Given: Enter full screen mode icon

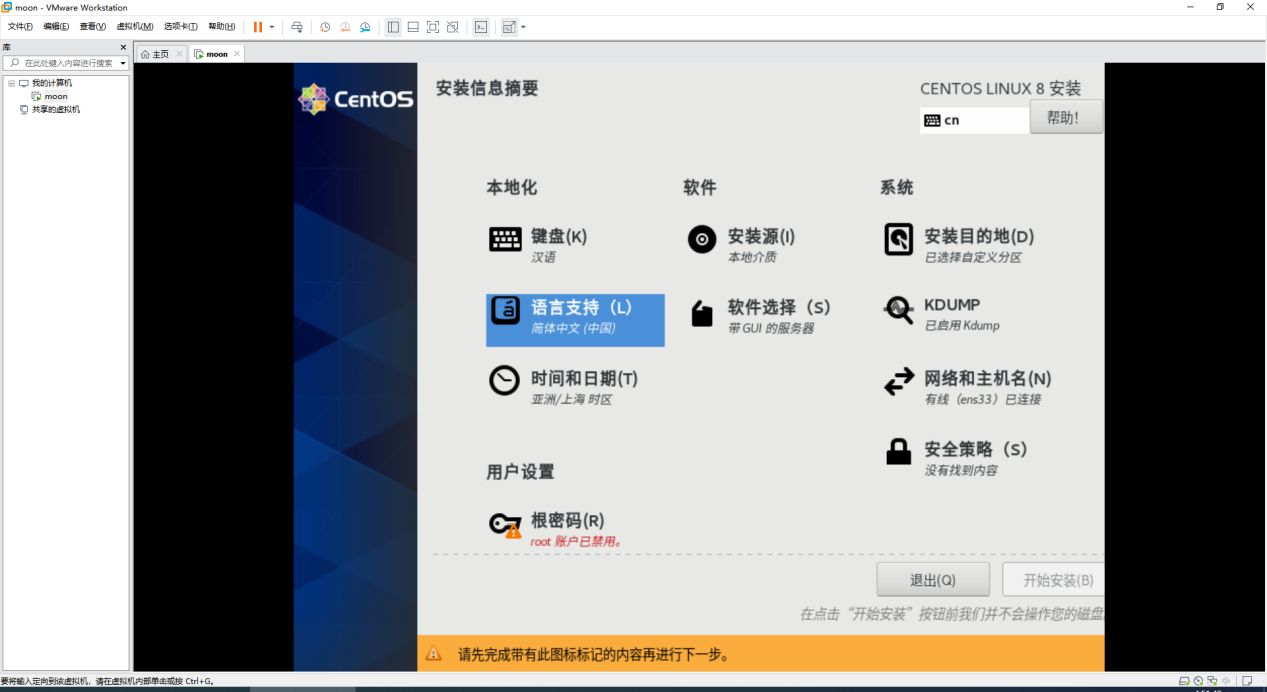Looking at the screenshot, I should [x=433, y=27].
